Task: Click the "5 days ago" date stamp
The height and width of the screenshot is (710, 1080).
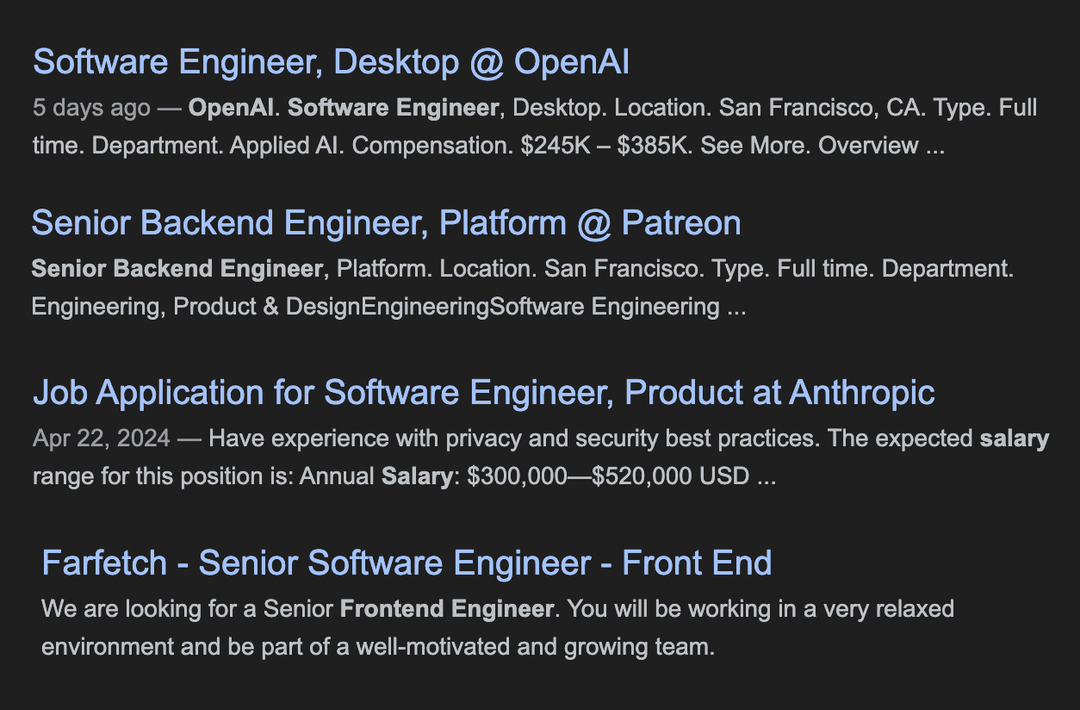Action: pyautogui.click(x=91, y=108)
